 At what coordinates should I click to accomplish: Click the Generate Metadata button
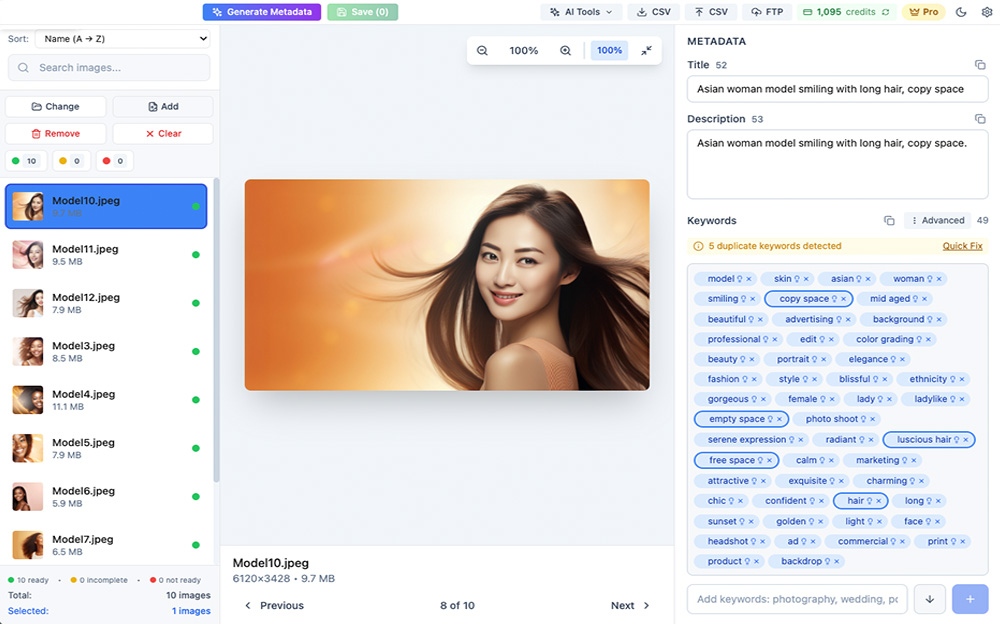point(261,12)
